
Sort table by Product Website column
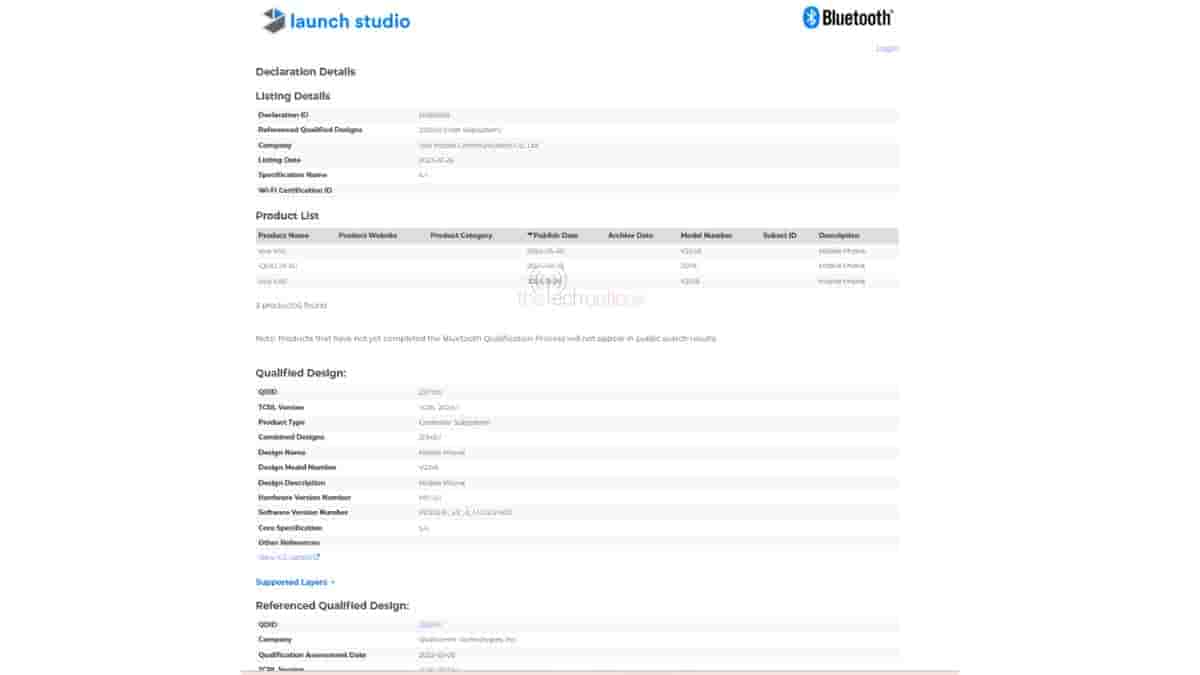click(x=368, y=236)
